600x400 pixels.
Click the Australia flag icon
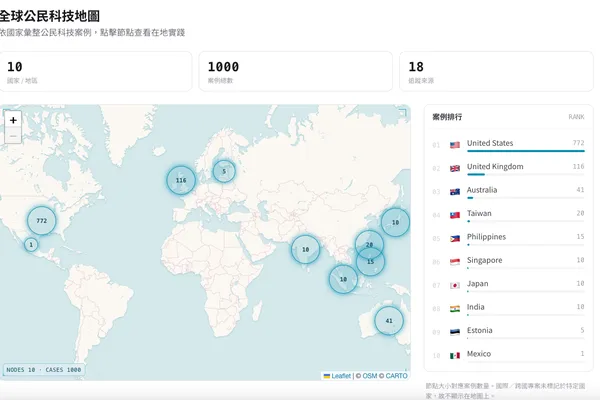[455, 192]
